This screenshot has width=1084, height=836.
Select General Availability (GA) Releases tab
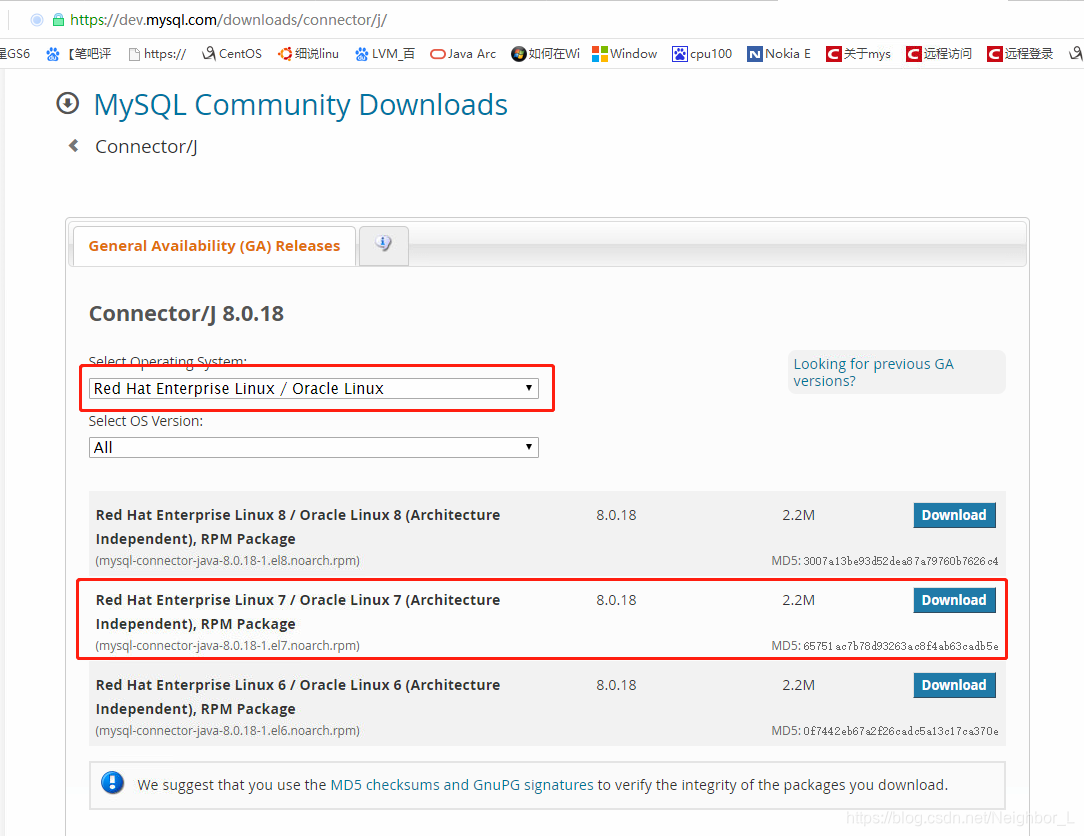[x=214, y=246]
